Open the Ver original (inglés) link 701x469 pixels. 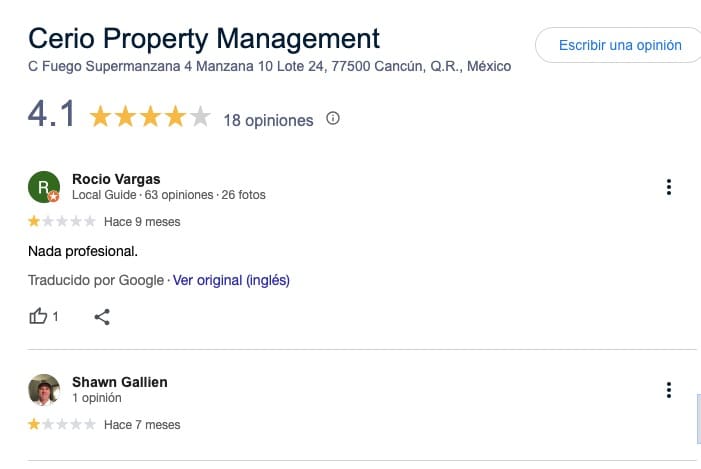231,280
